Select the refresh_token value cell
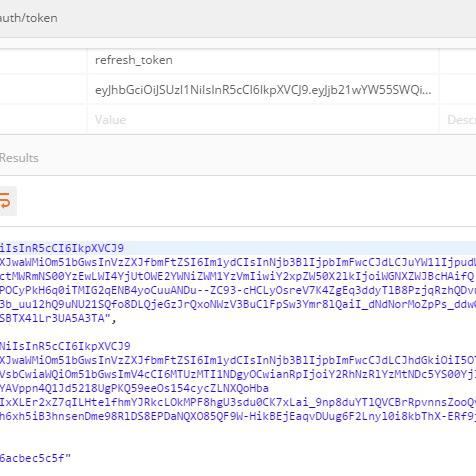476x476 pixels. pos(263,60)
